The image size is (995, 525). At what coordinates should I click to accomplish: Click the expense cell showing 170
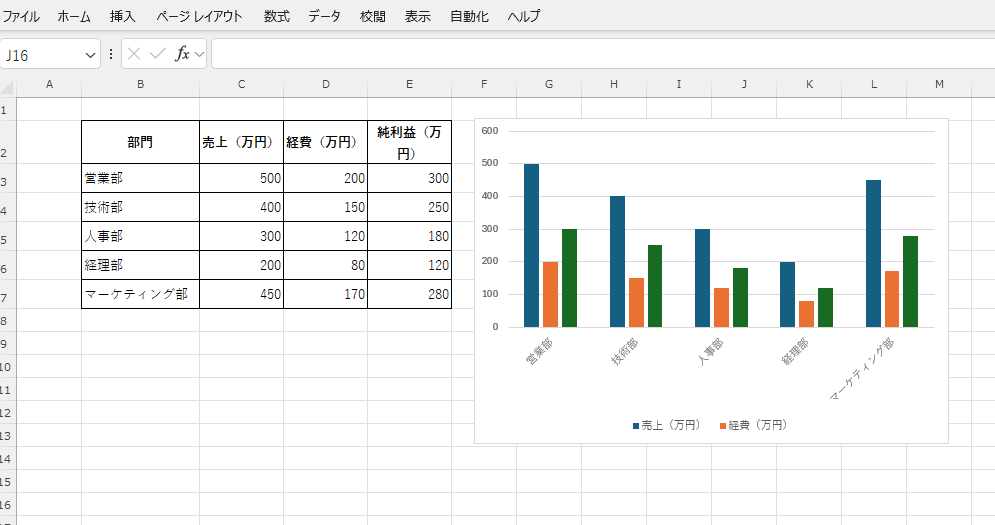pyautogui.click(x=326, y=294)
